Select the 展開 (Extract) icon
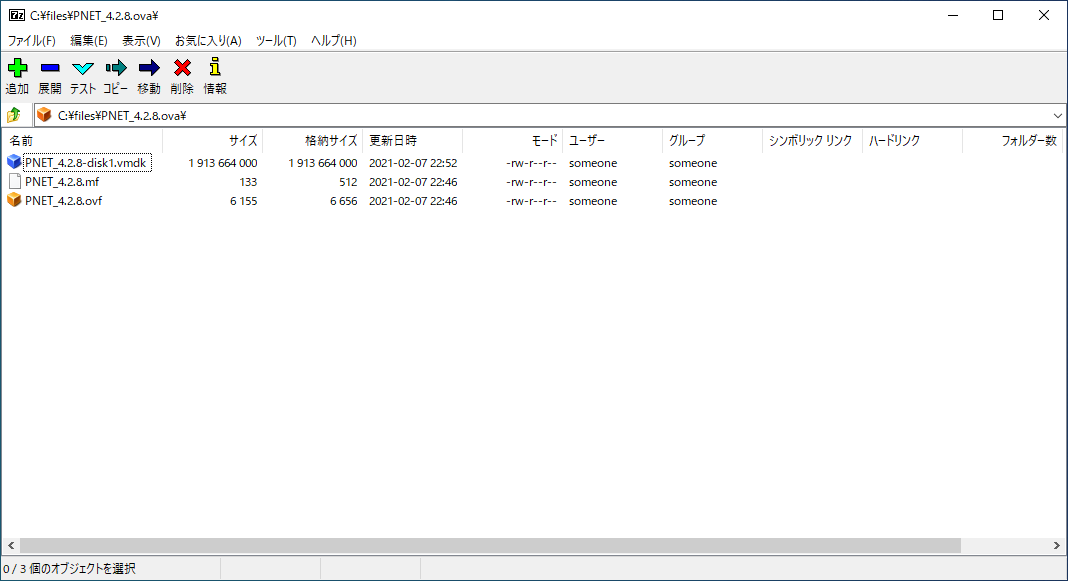 tap(49, 70)
